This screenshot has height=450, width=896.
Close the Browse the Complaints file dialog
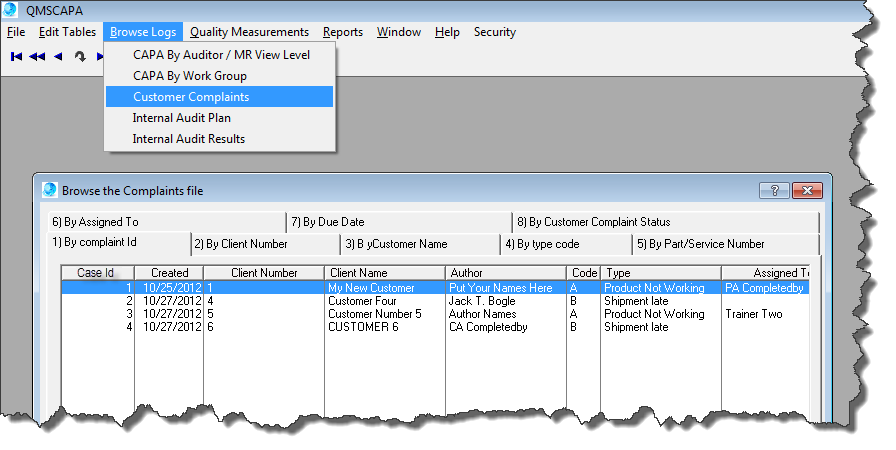click(806, 190)
